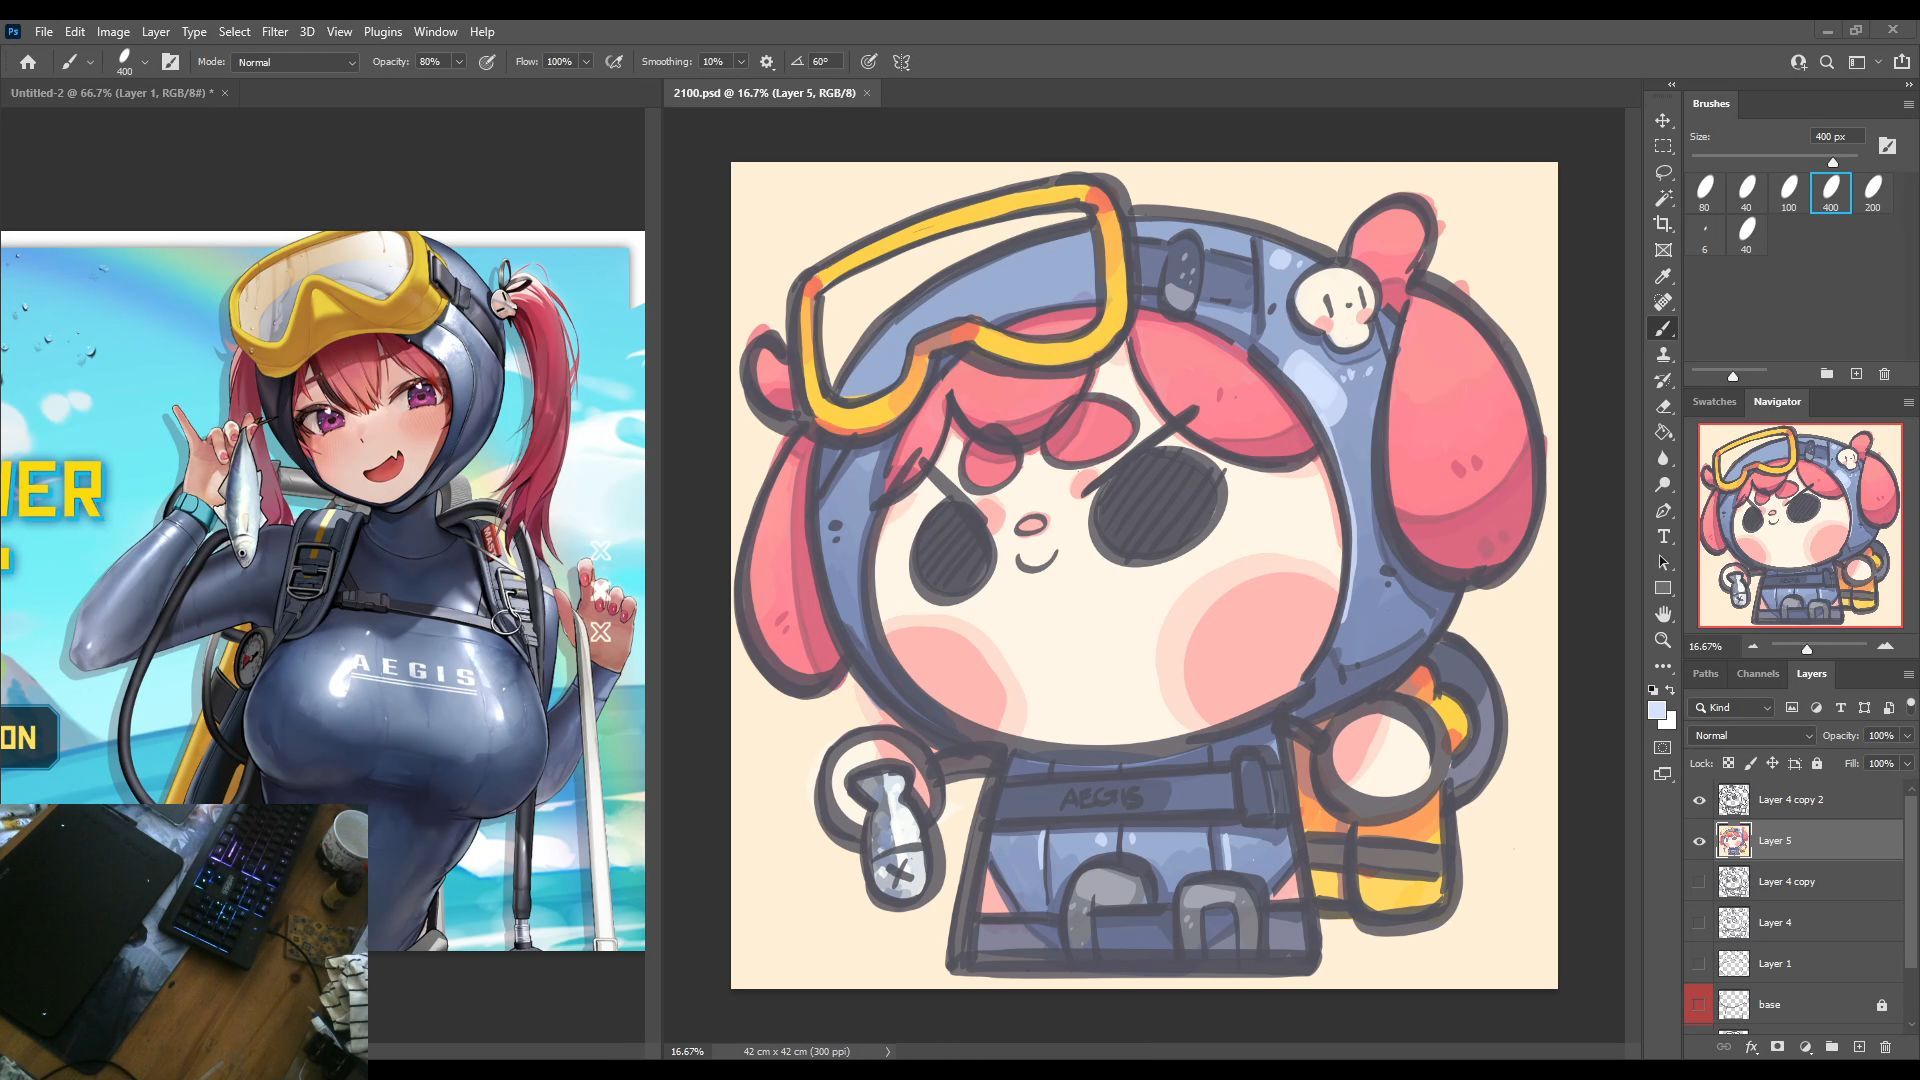The height and width of the screenshot is (1080, 1920).
Task: Select the History Brush tool
Action: (x=1663, y=380)
